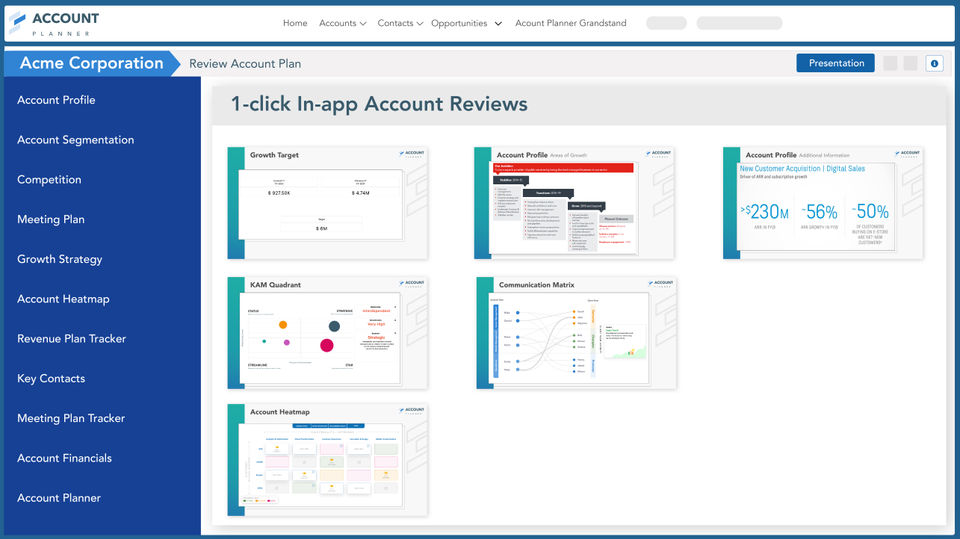Open the Growth Target slide thumbnail
960x539 pixels.
pyautogui.click(x=328, y=203)
